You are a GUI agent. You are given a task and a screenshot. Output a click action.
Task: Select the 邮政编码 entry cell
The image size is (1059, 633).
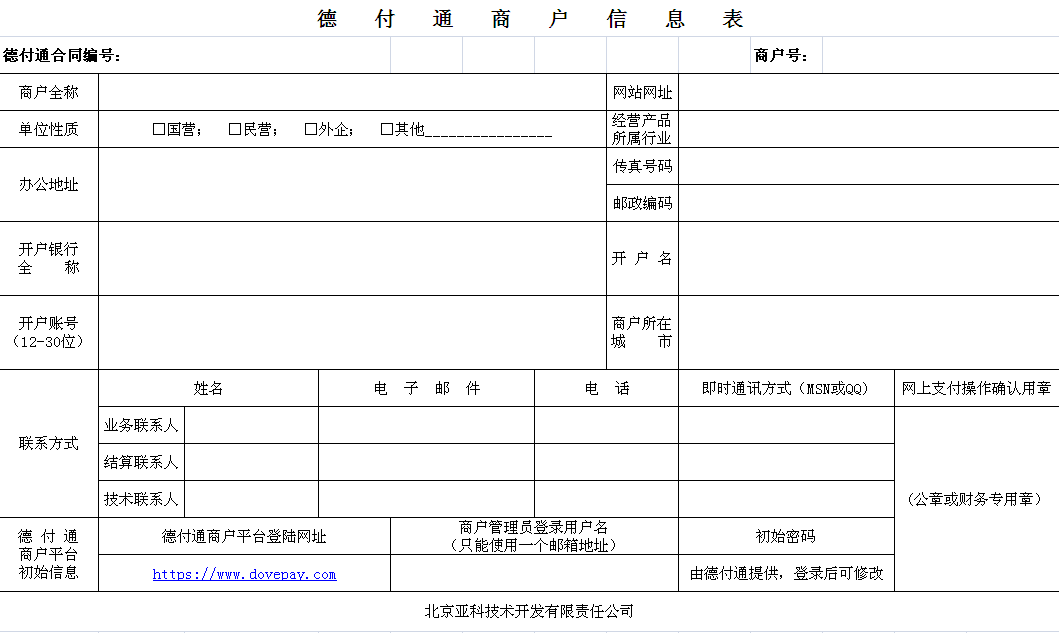click(x=868, y=203)
